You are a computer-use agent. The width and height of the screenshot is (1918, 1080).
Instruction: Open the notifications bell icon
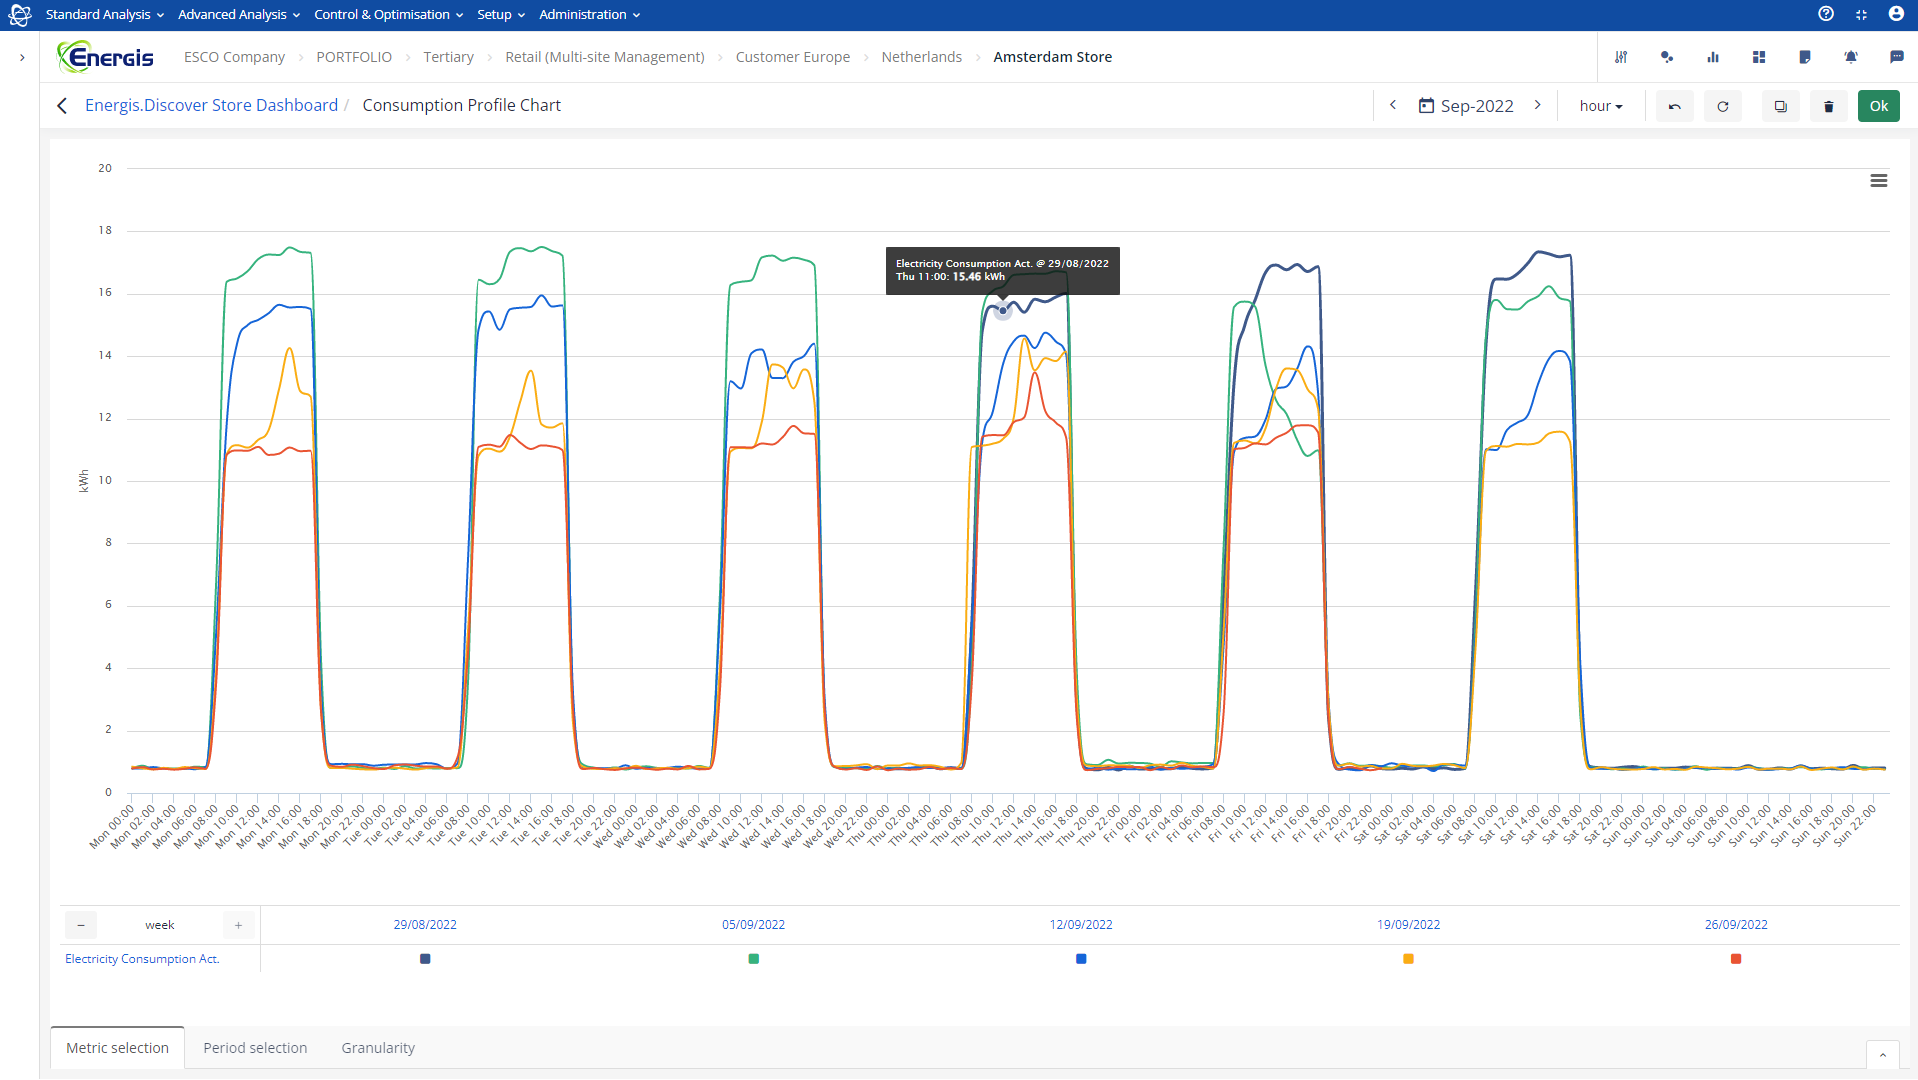pyautogui.click(x=1851, y=57)
